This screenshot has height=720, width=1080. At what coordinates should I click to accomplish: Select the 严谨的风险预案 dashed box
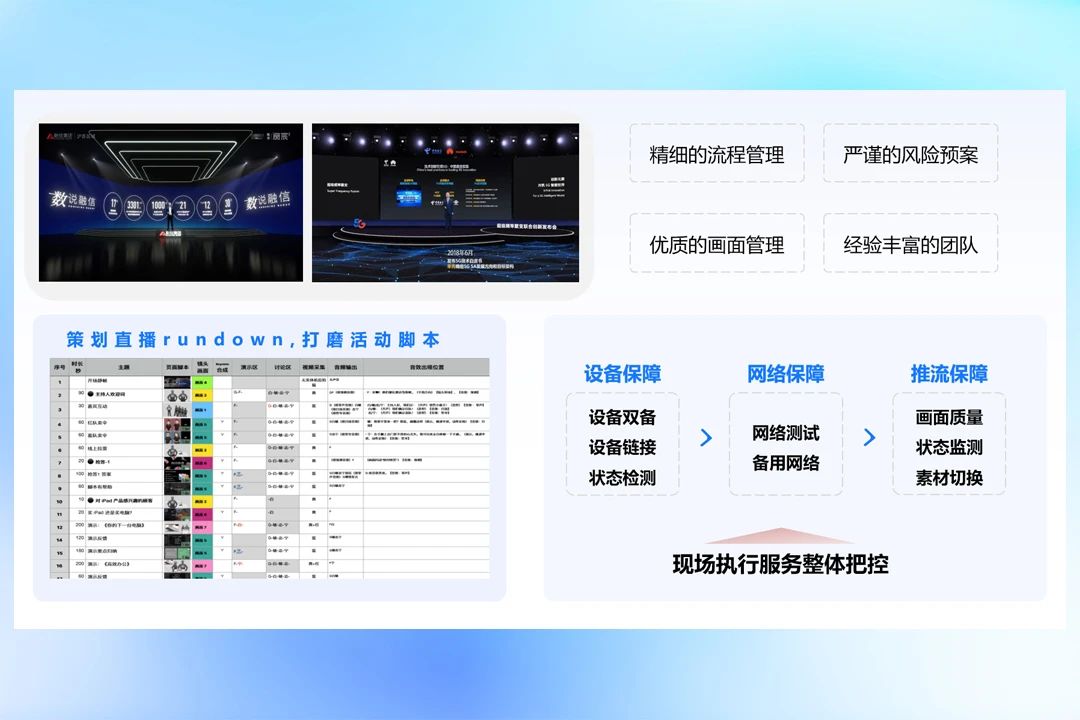910,155
